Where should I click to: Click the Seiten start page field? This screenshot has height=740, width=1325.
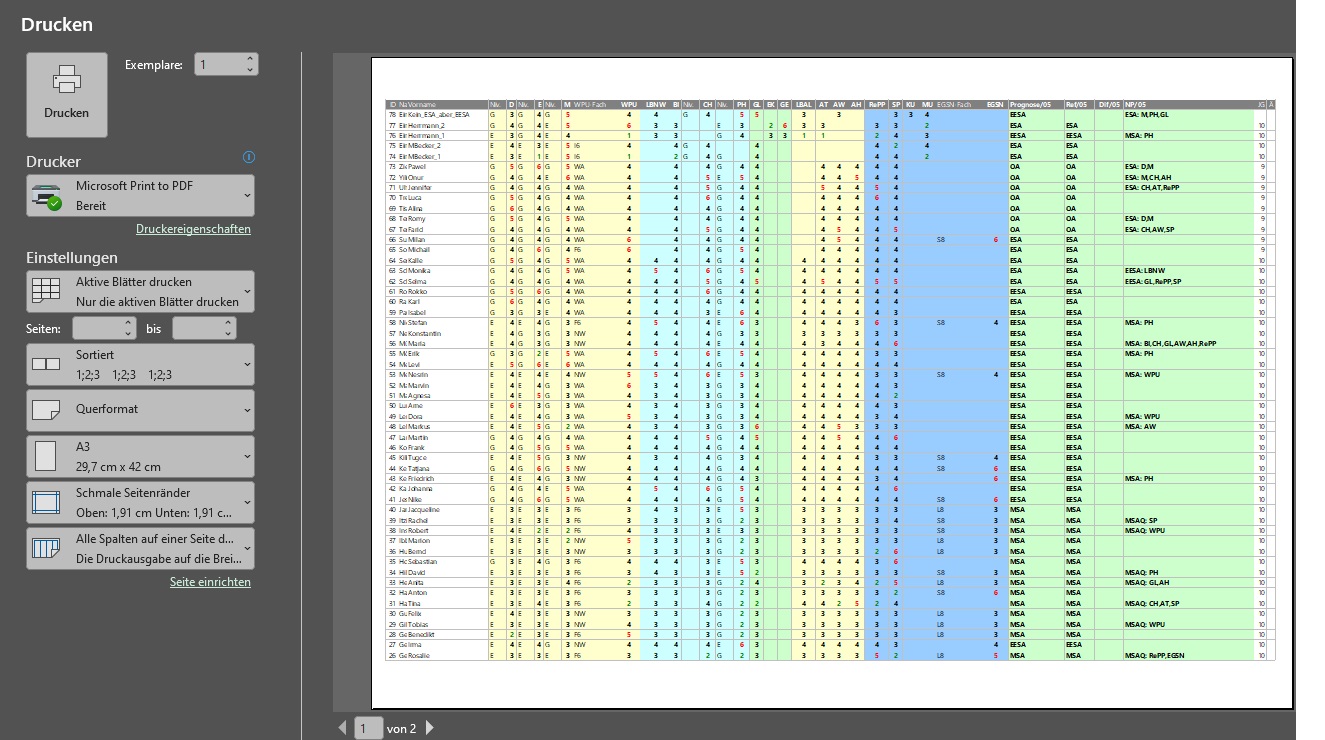tap(97, 328)
